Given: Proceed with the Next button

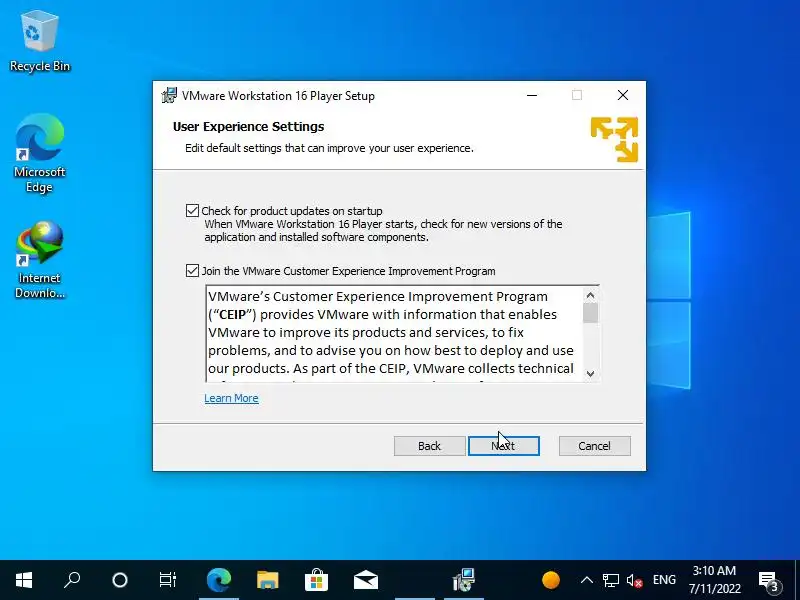Looking at the screenshot, I should (x=504, y=446).
